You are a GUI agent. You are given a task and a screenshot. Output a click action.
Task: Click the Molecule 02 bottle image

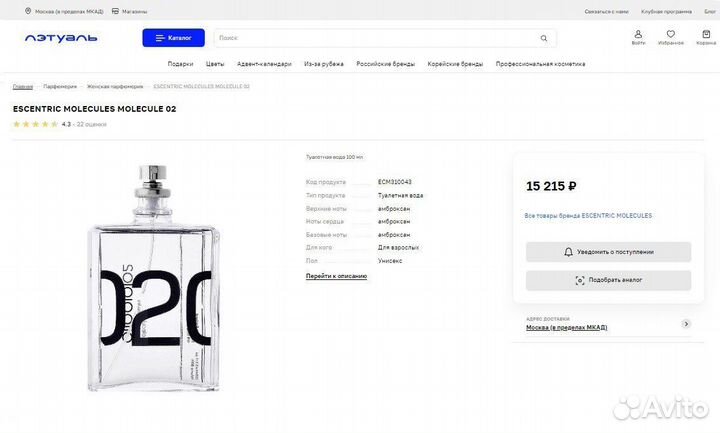(154, 278)
